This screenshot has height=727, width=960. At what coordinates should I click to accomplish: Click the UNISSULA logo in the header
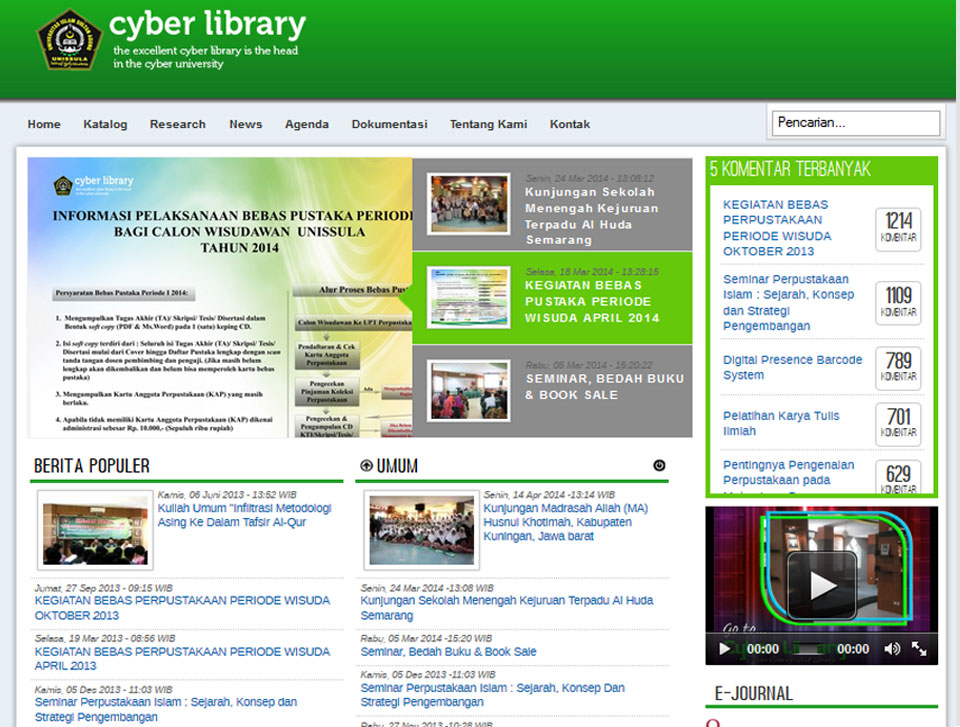click(70, 40)
